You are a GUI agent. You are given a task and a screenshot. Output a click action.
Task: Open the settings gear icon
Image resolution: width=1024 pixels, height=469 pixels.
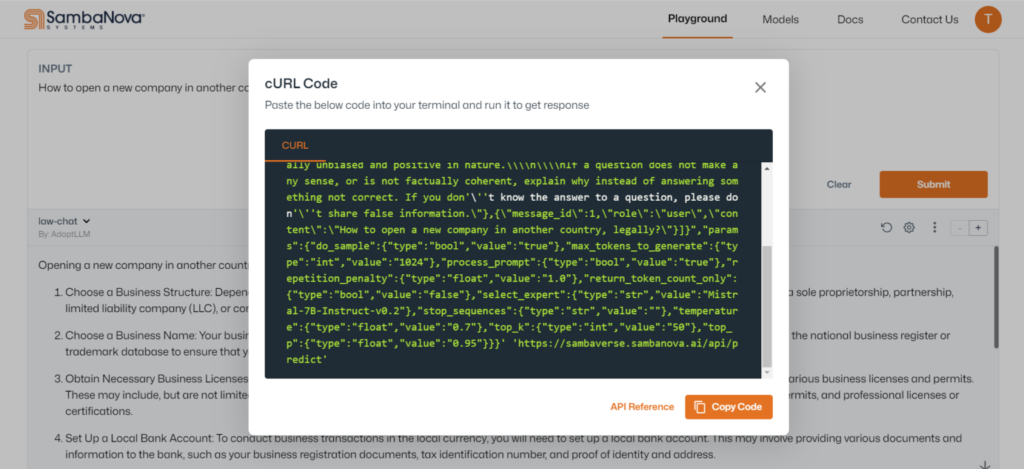tap(909, 228)
